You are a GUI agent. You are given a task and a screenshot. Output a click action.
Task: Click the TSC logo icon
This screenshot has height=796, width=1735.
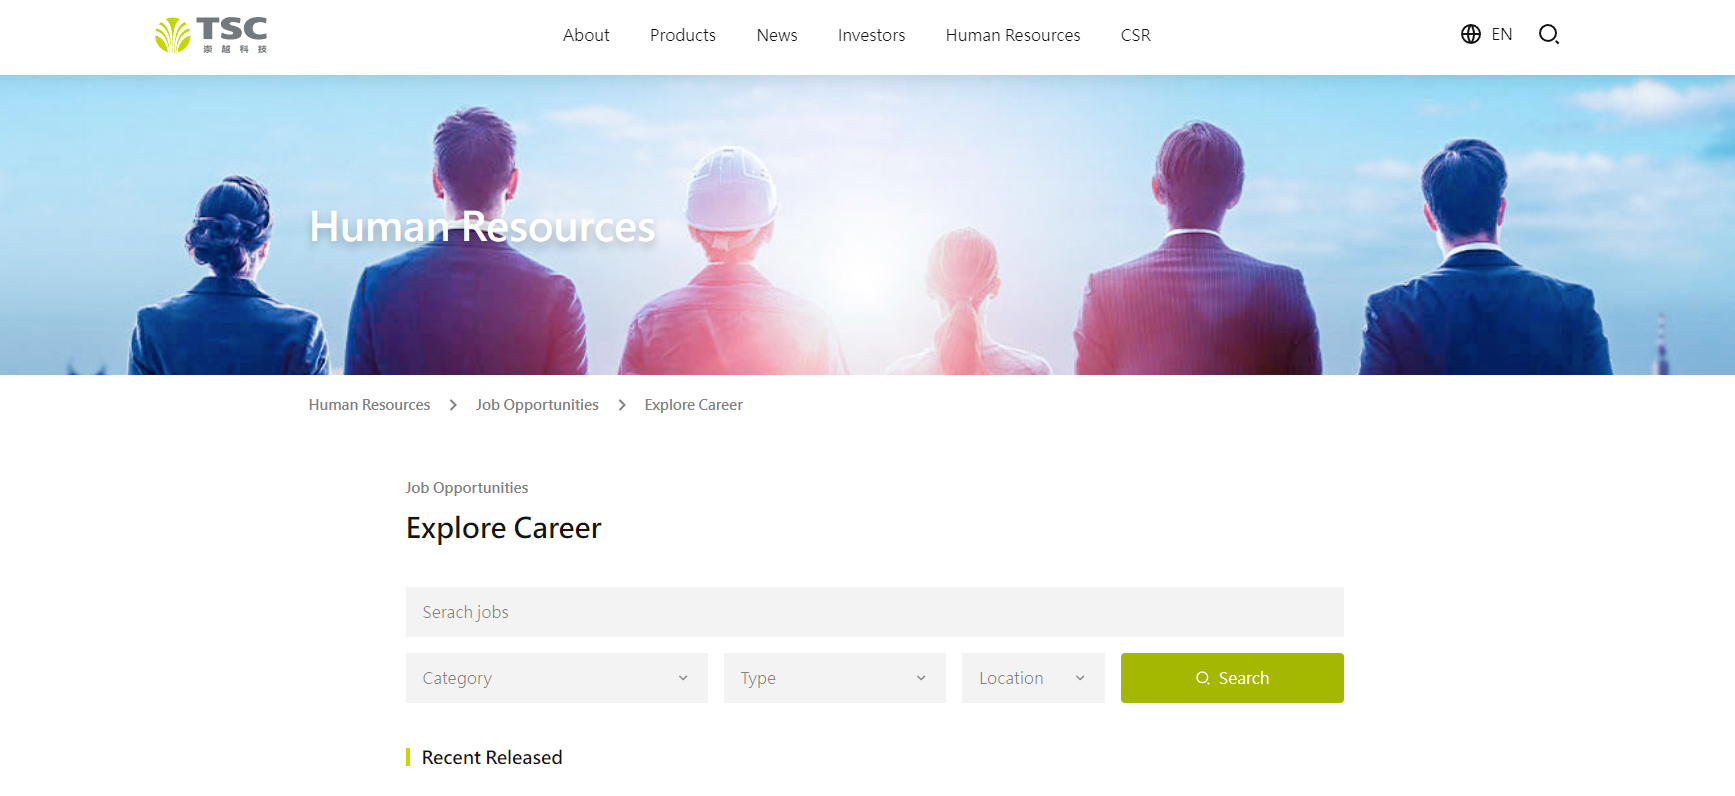tap(173, 36)
